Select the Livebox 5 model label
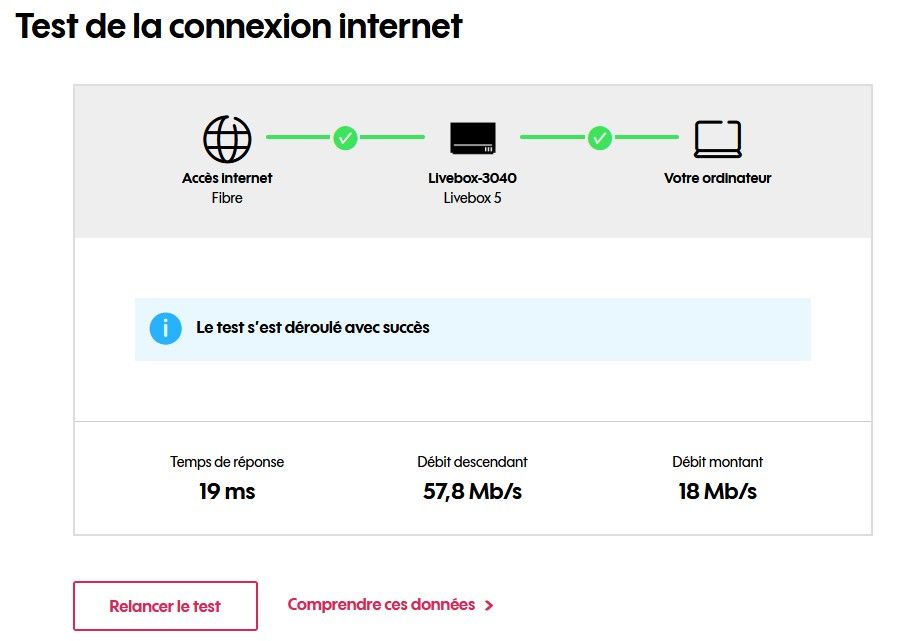 click(471, 198)
